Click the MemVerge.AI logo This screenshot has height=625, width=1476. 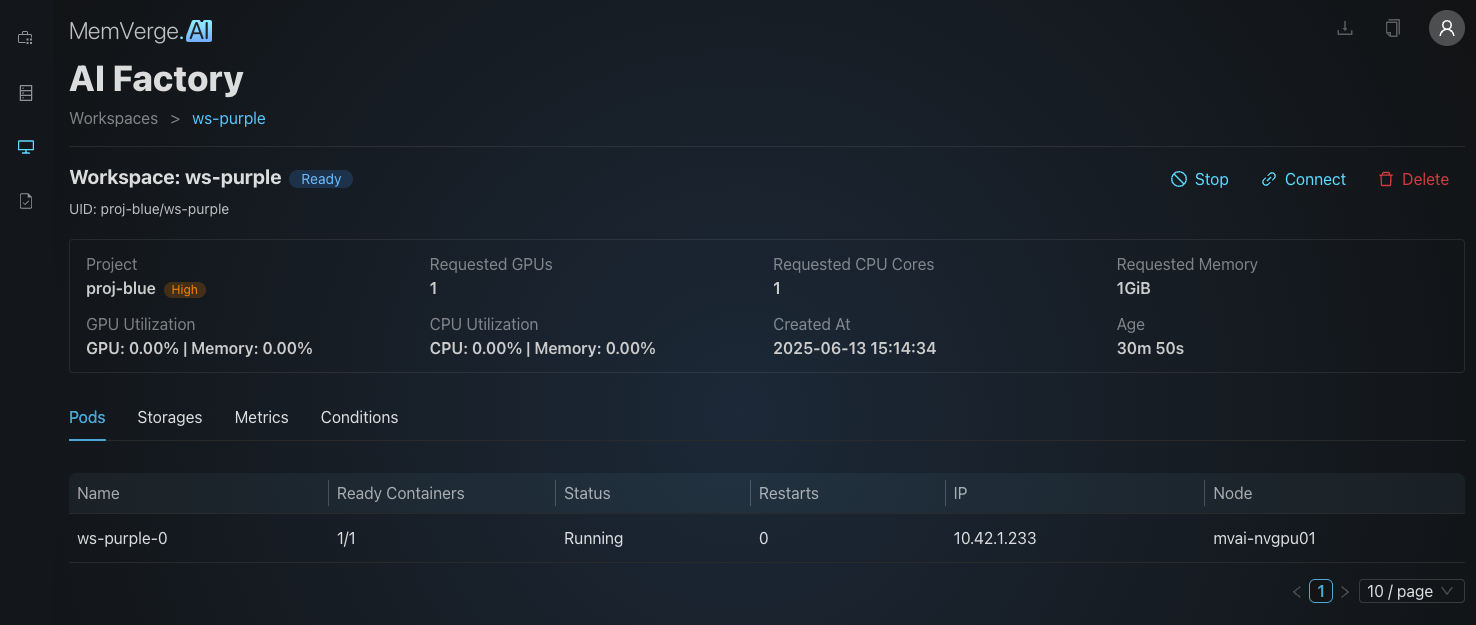pyautogui.click(x=141, y=31)
